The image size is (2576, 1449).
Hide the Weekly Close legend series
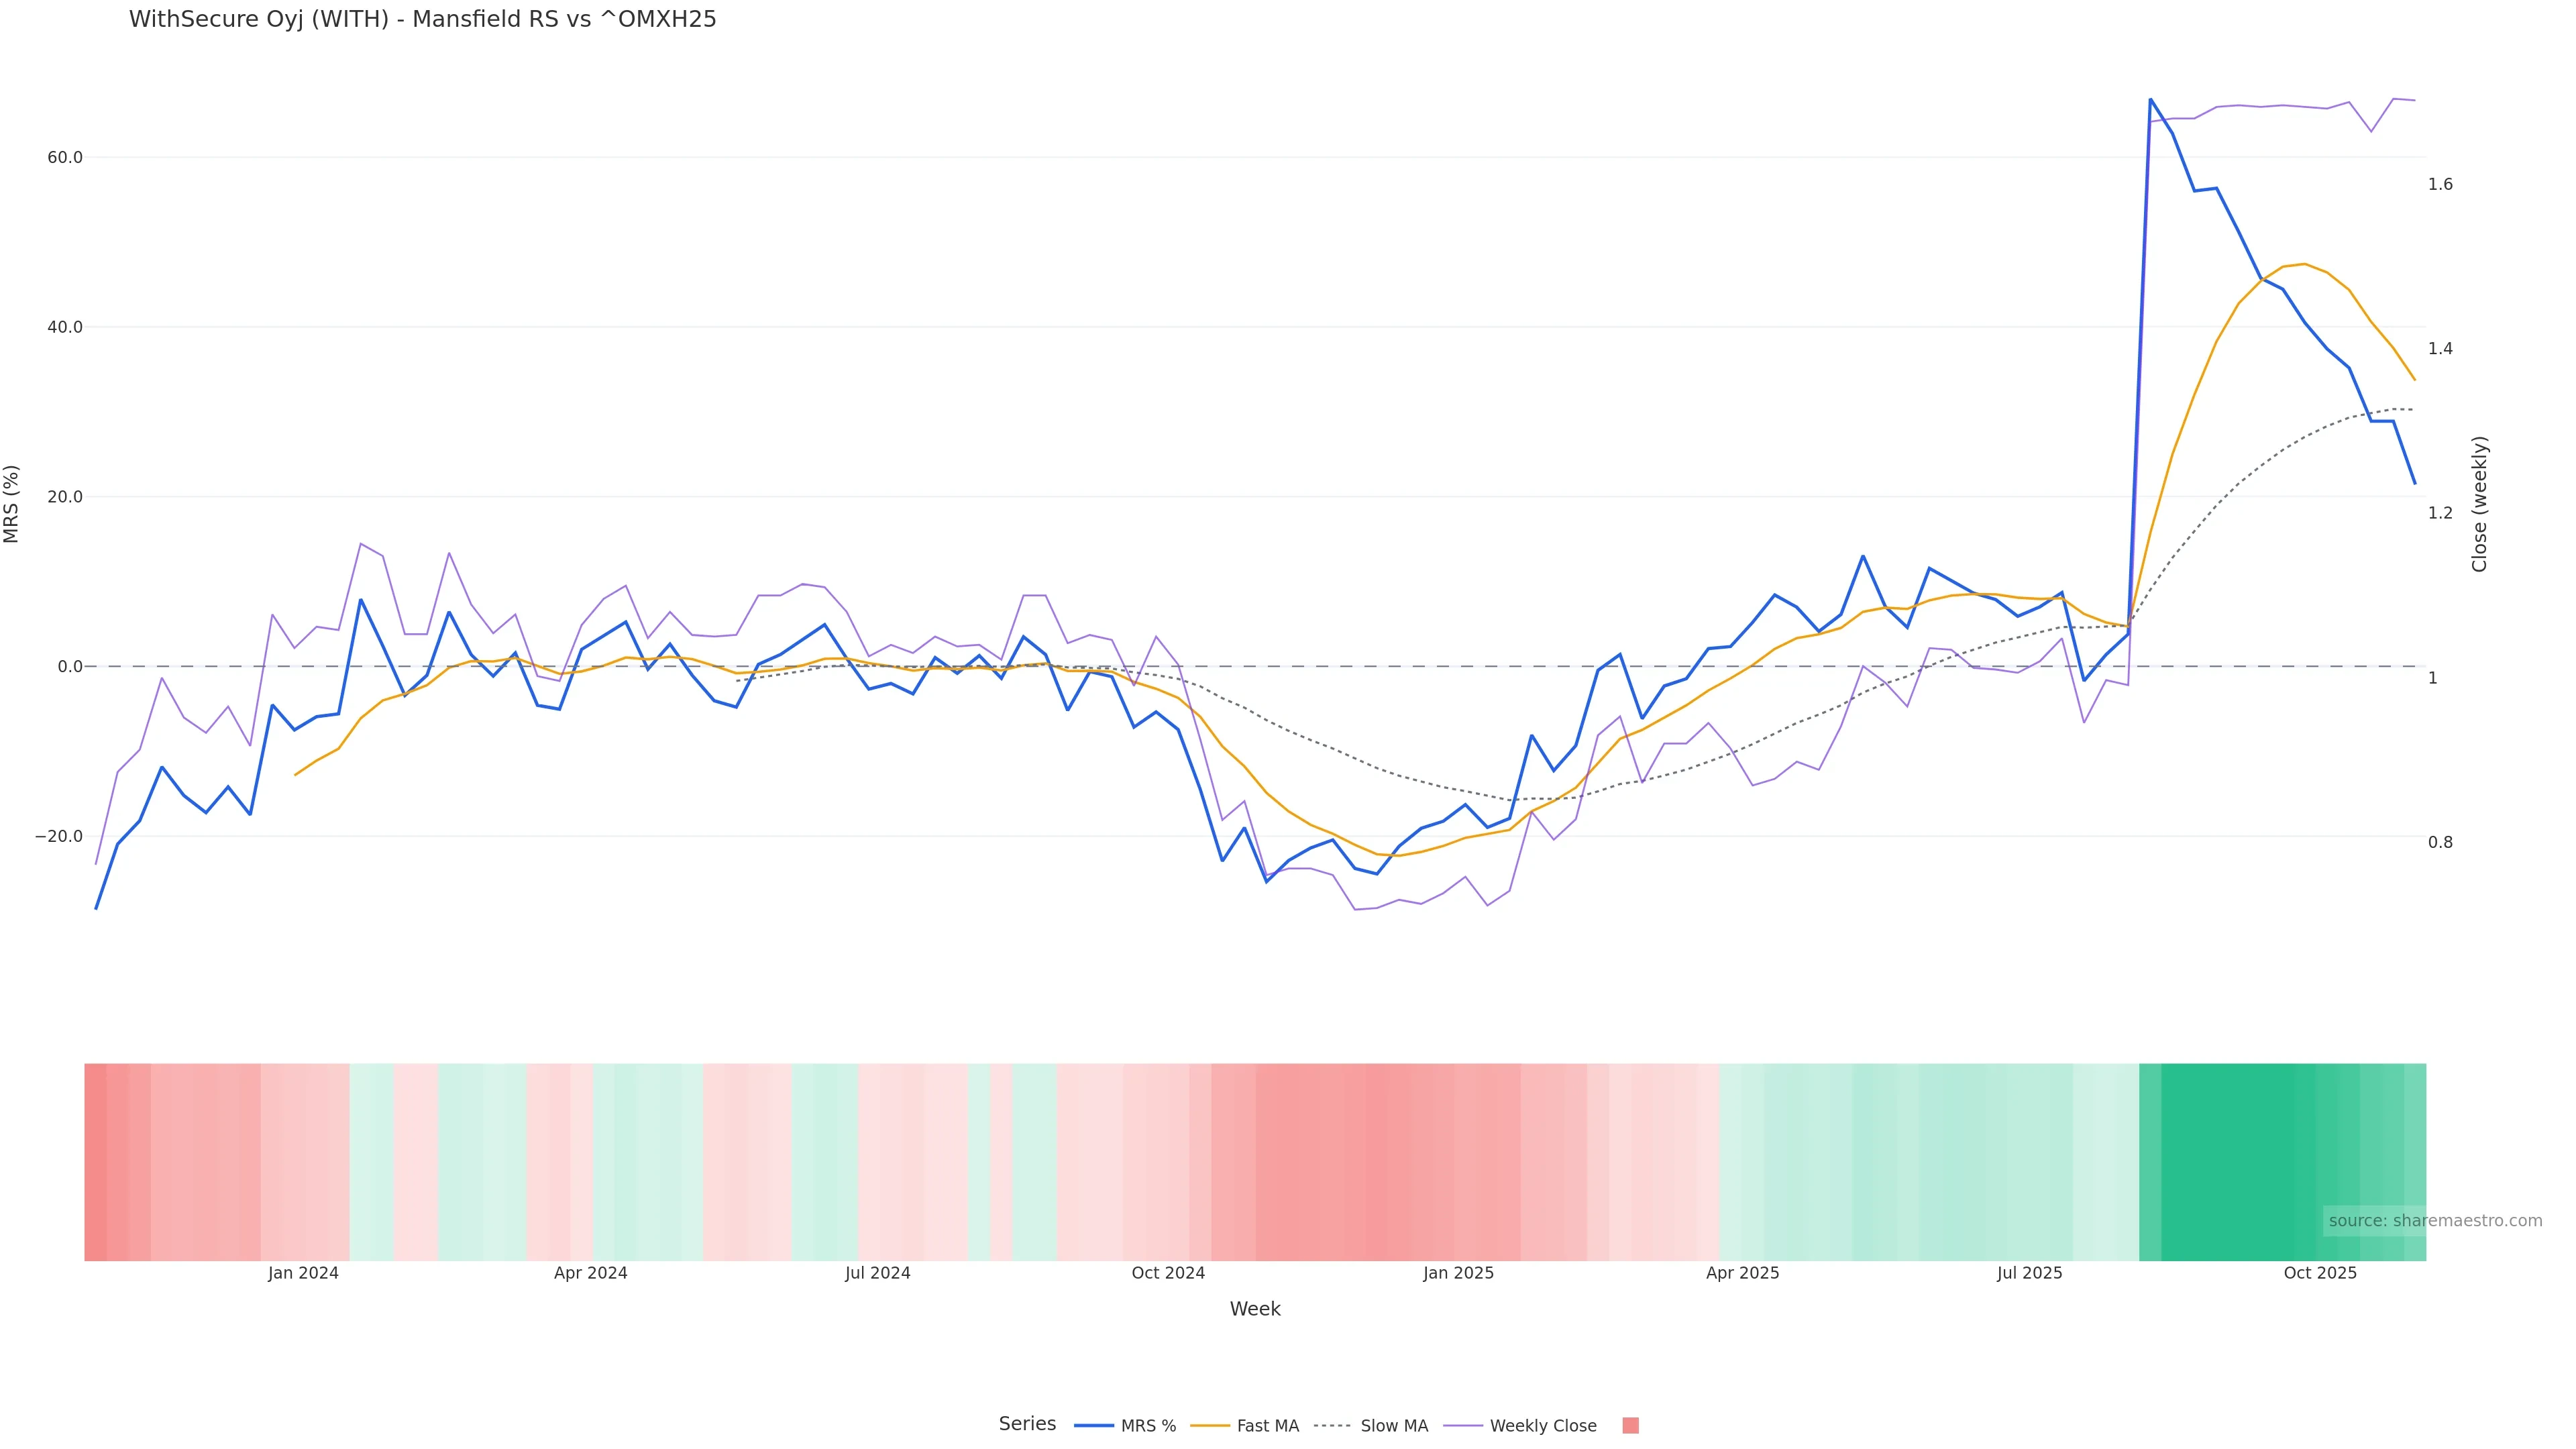(1542, 1426)
